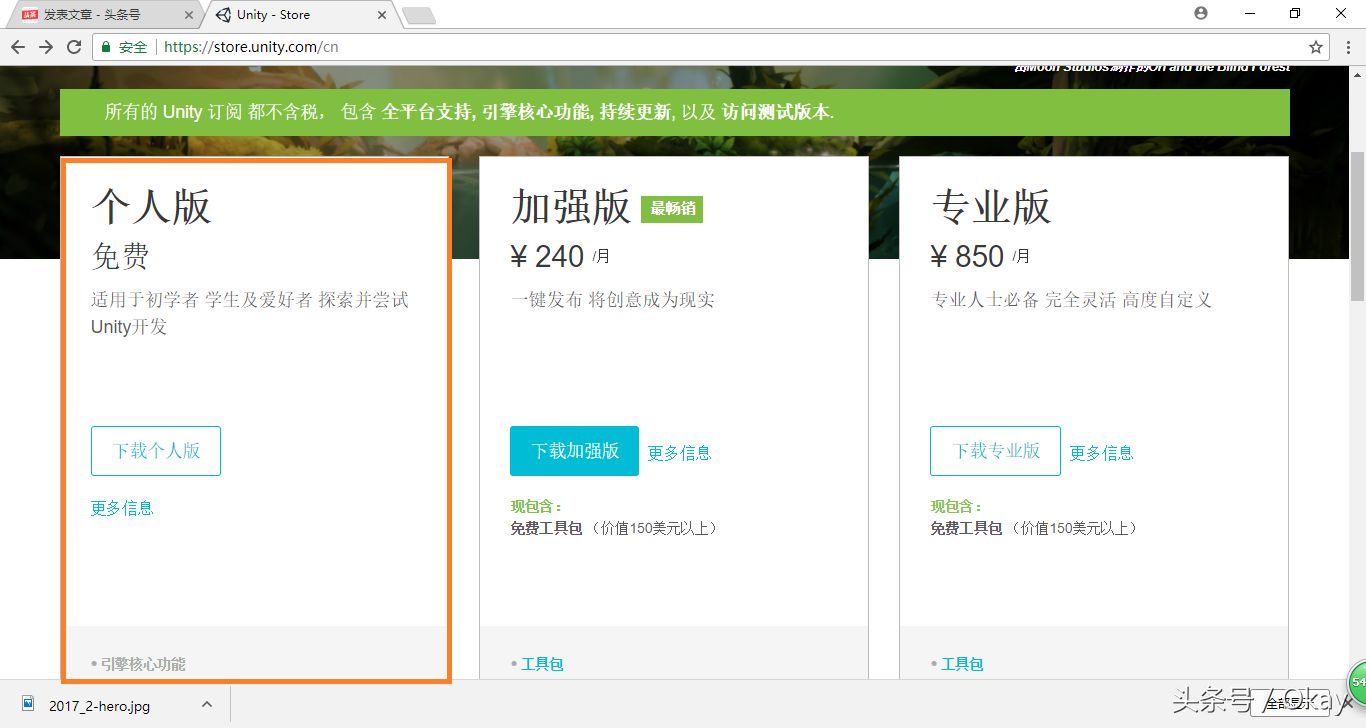Screen dimensions: 1366x728
Task: Open 更多信息 link under 个人版
Action: click(x=122, y=508)
